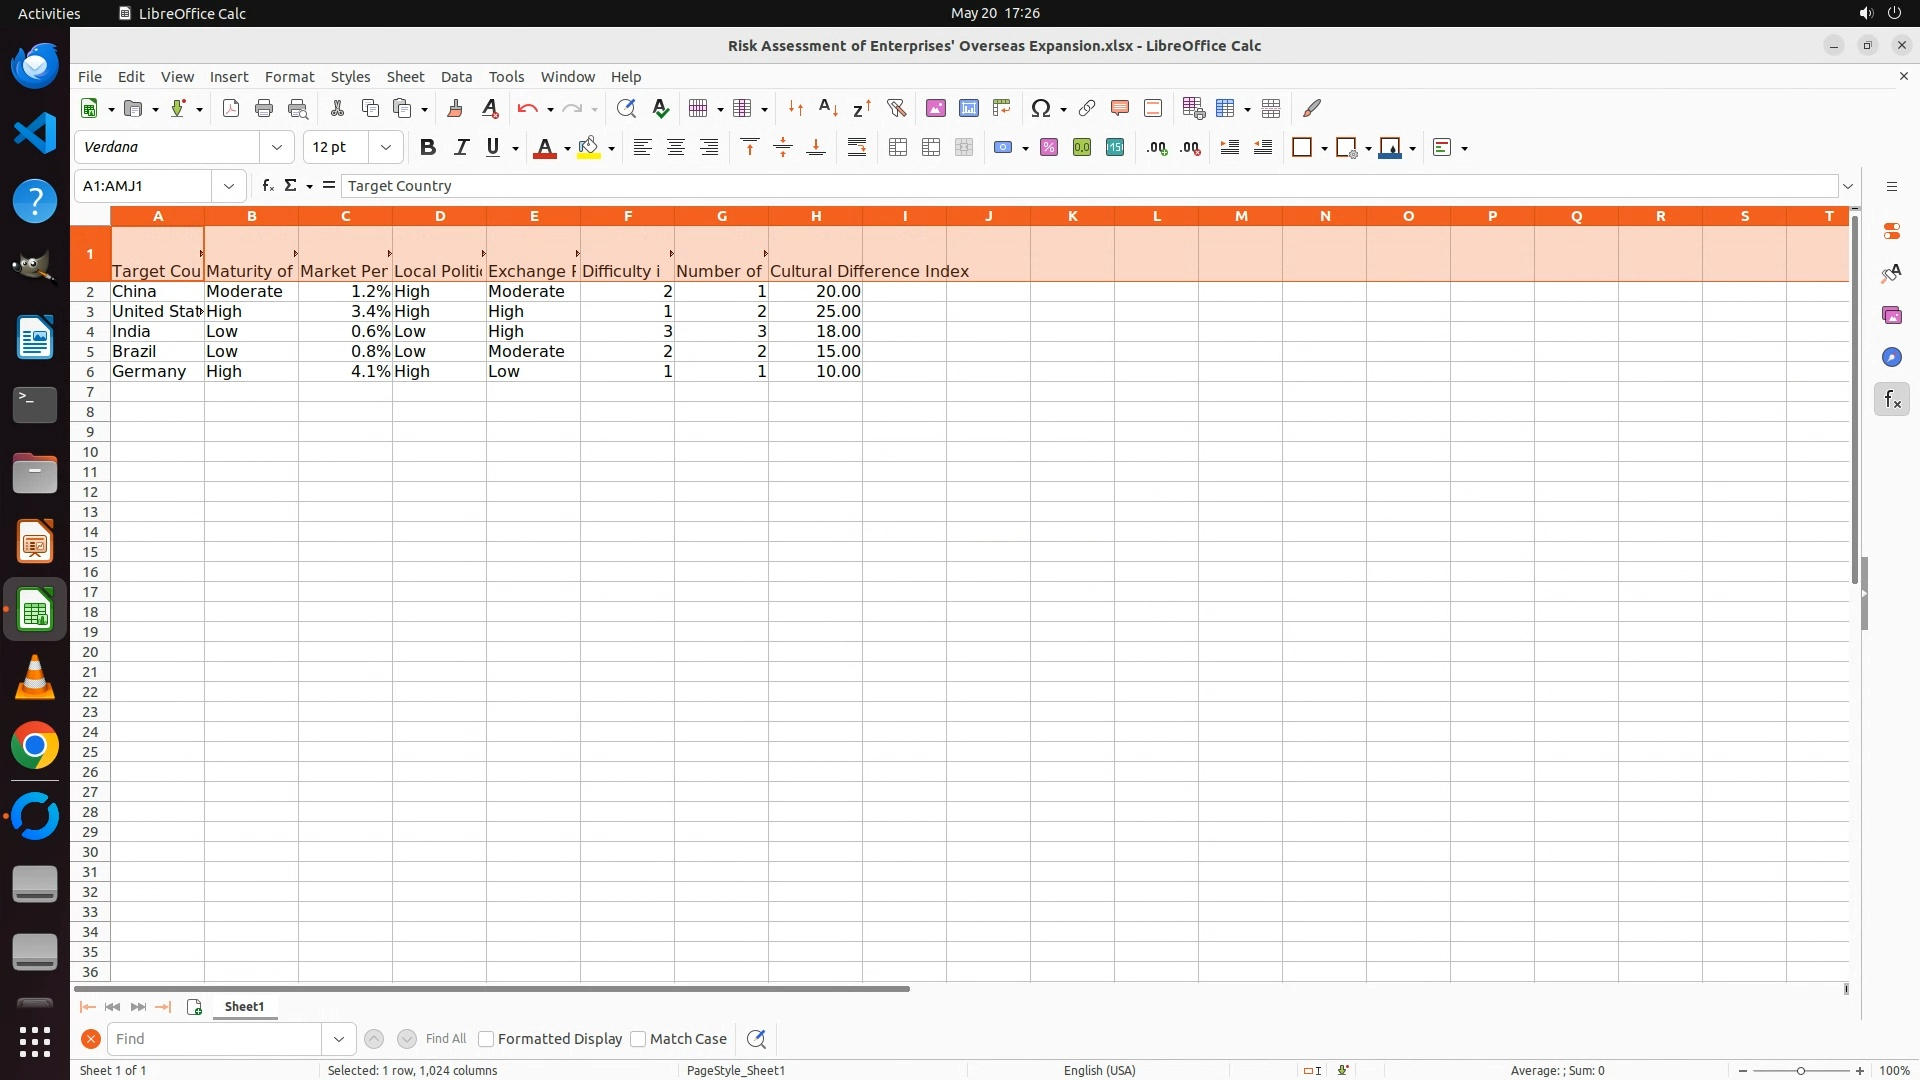The width and height of the screenshot is (1920, 1080).
Task: Apply the yellow background highlight color
Action: point(589,148)
